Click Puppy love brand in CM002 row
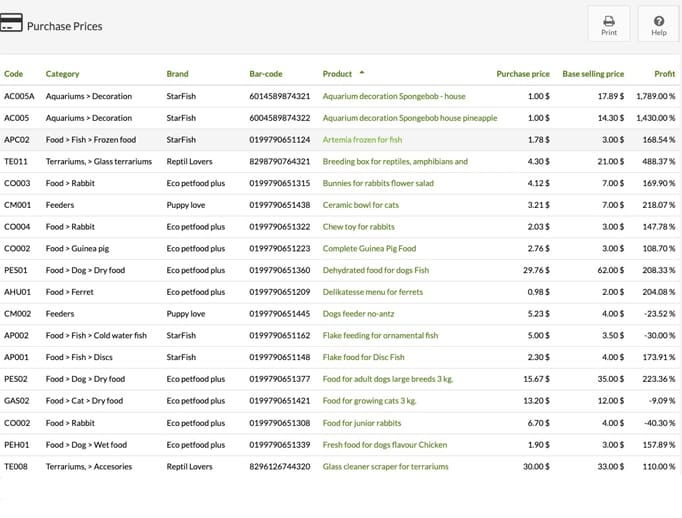This screenshot has height=518, width=682. coord(186,314)
